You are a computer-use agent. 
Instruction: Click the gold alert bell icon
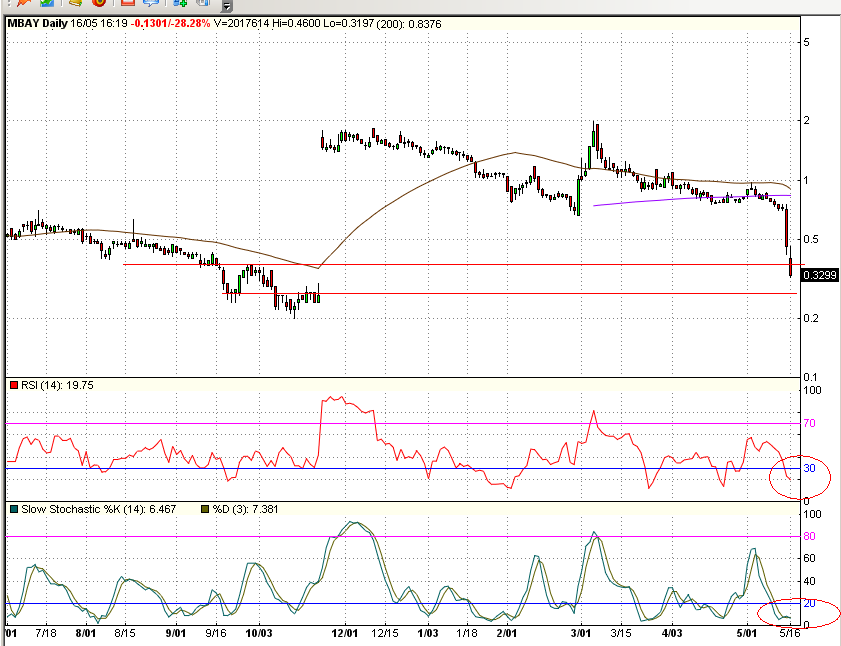pos(75,6)
